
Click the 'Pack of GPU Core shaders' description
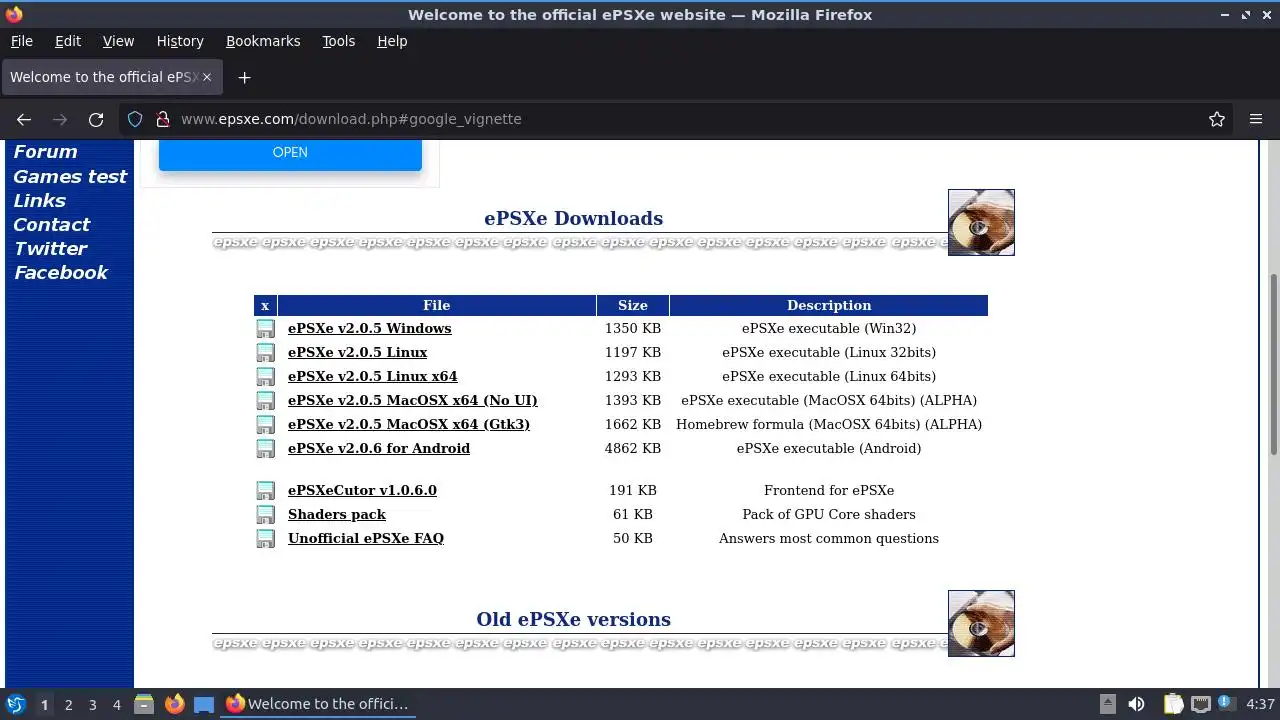[x=829, y=514]
